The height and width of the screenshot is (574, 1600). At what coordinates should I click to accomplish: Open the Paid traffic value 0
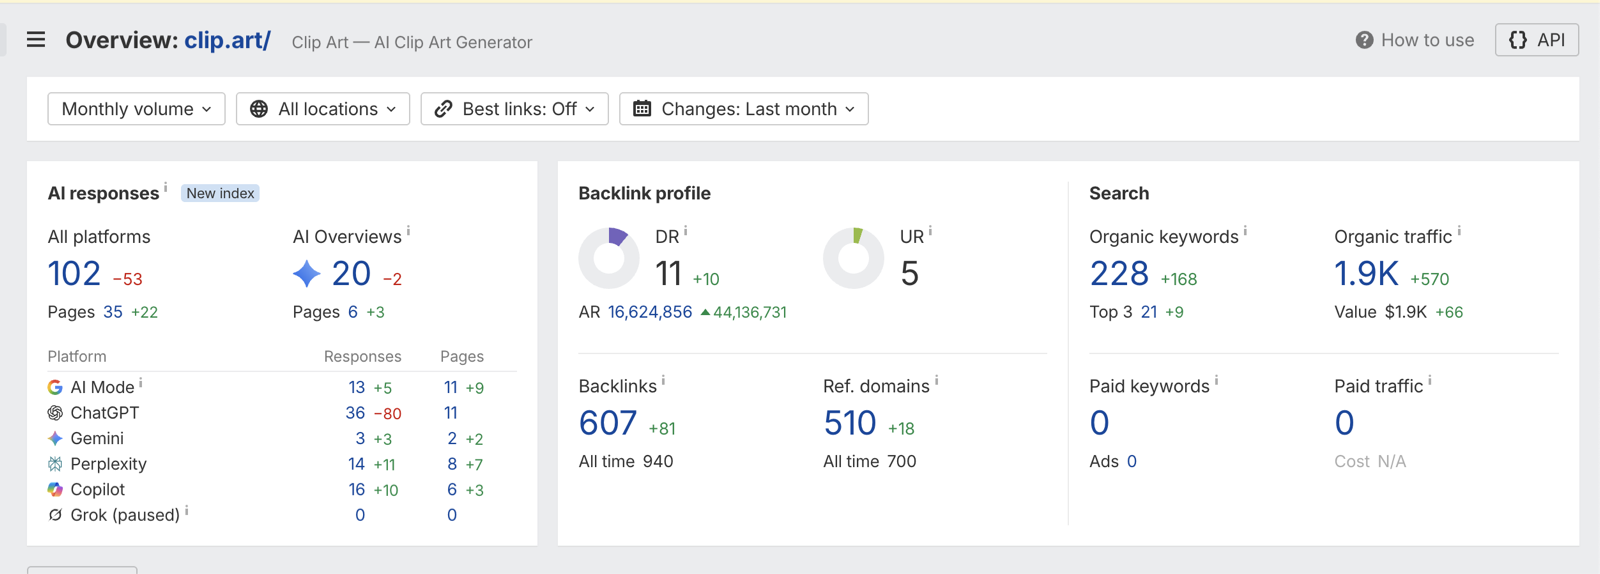point(1344,423)
